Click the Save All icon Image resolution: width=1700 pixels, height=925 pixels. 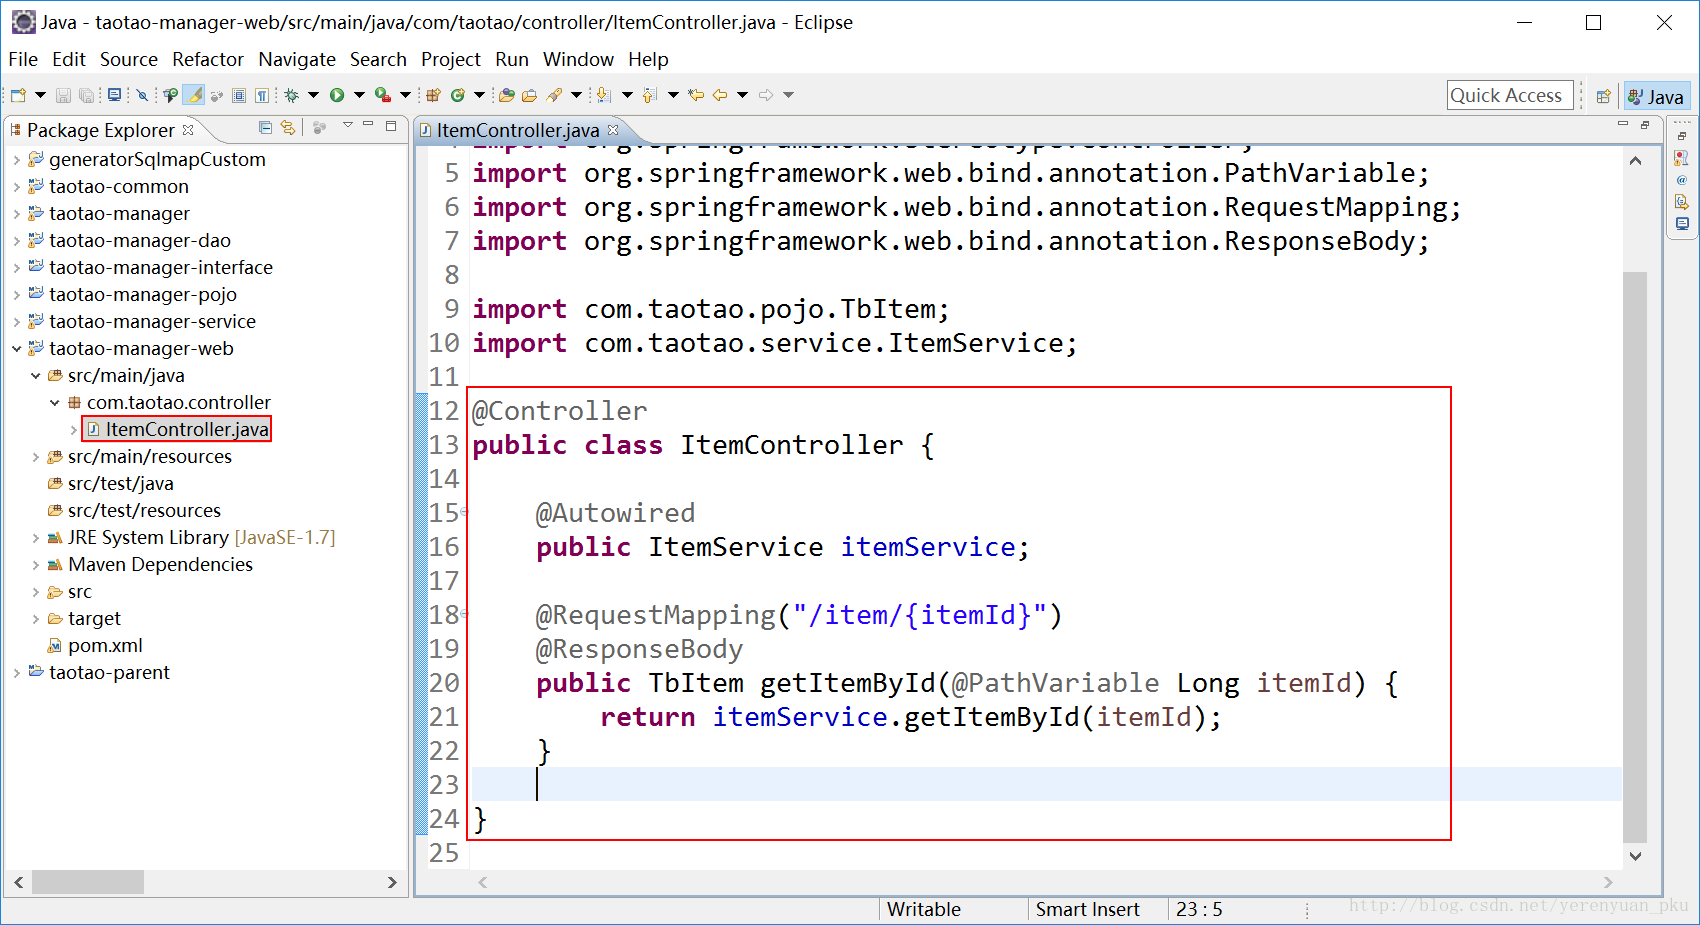coord(86,95)
